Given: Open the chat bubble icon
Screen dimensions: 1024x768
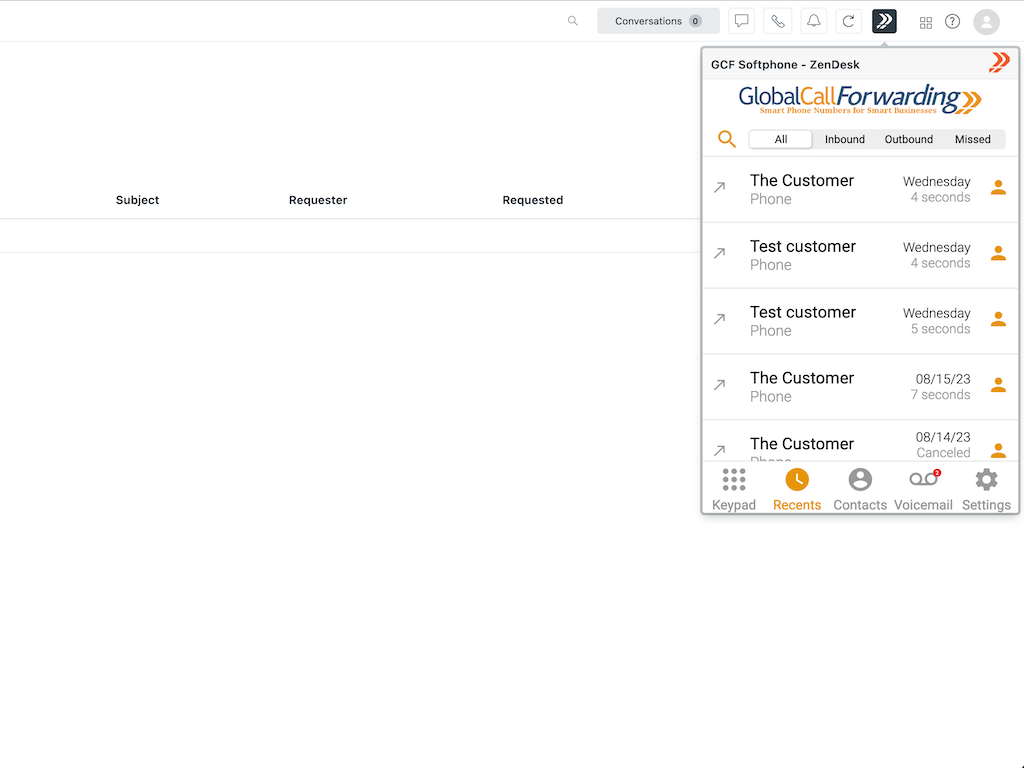Looking at the screenshot, I should (x=741, y=21).
